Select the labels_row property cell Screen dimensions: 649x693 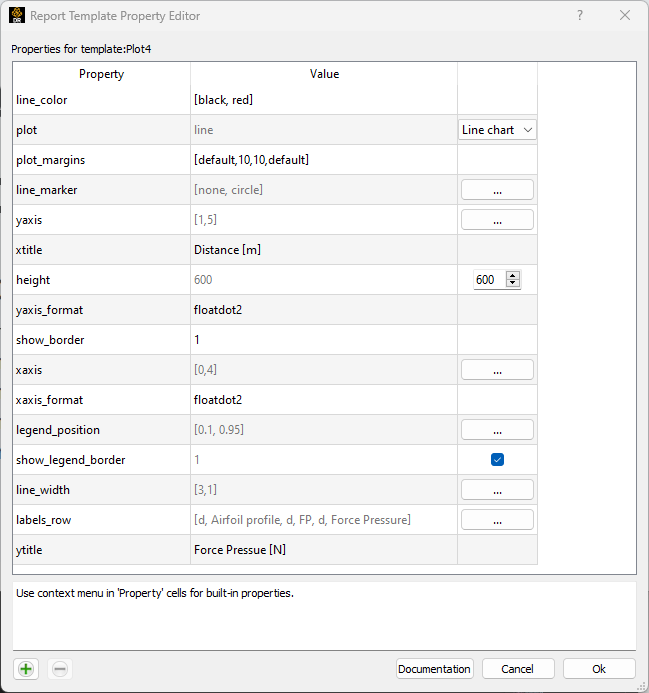tap(102, 520)
